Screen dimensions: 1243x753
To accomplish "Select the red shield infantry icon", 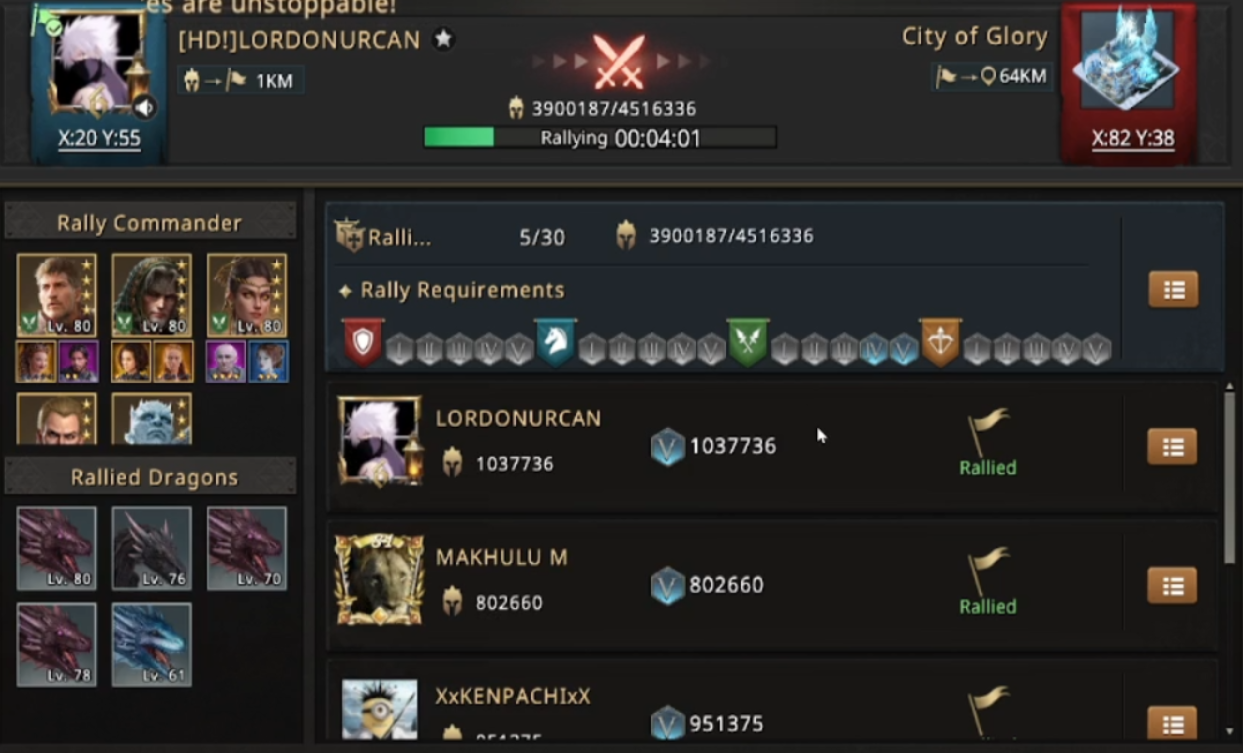I will (362, 342).
